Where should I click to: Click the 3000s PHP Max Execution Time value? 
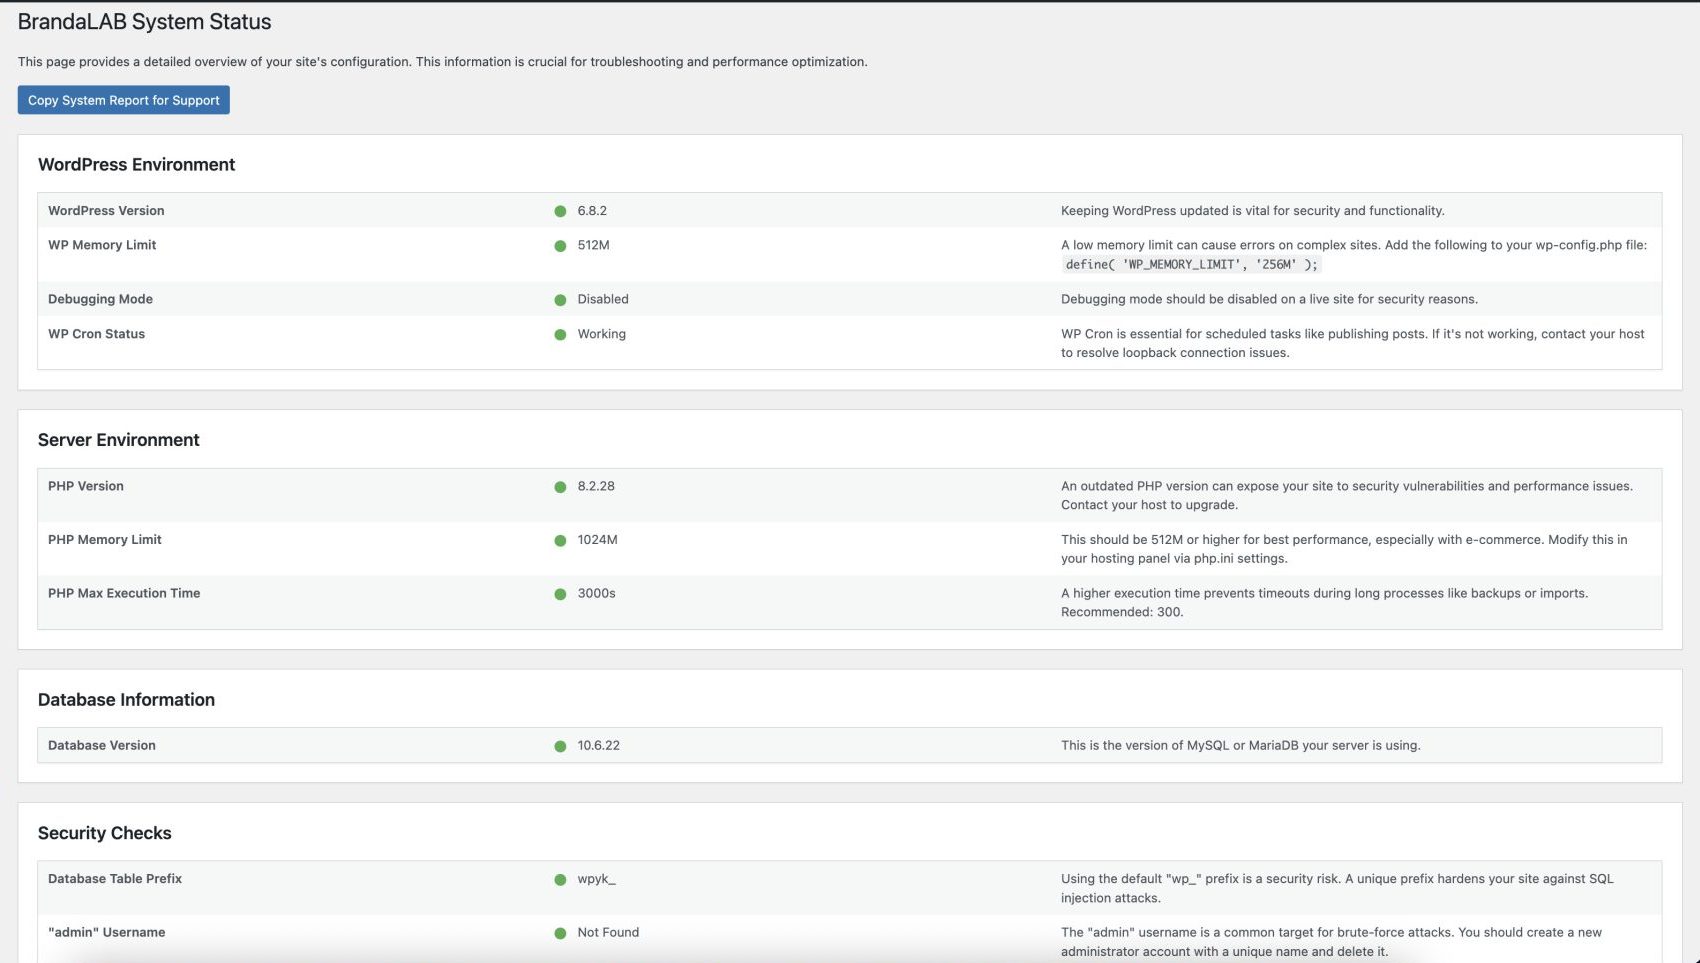[596, 593]
